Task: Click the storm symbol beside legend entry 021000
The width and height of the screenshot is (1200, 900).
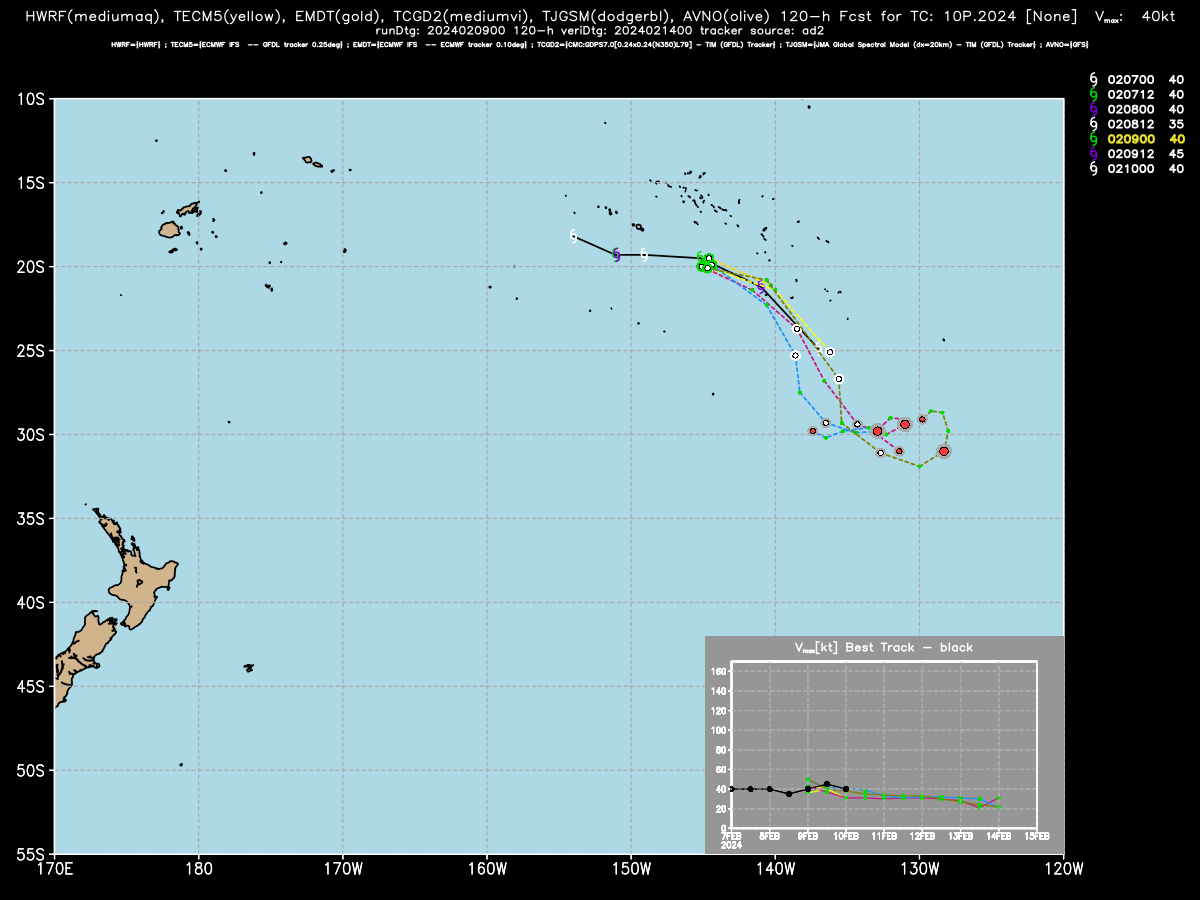Action: pyautogui.click(x=1093, y=169)
